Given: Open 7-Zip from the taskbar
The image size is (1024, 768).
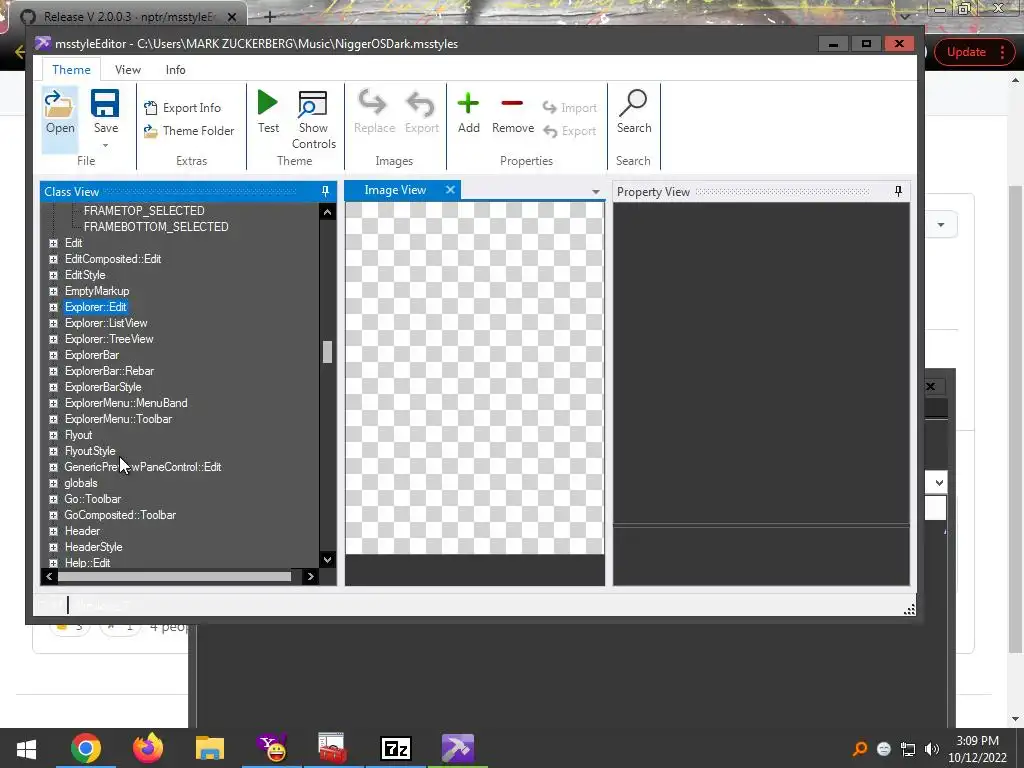Looking at the screenshot, I should (x=396, y=748).
